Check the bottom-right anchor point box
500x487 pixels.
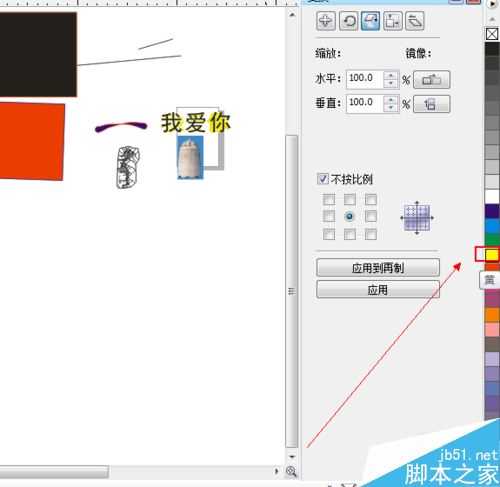coord(371,234)
